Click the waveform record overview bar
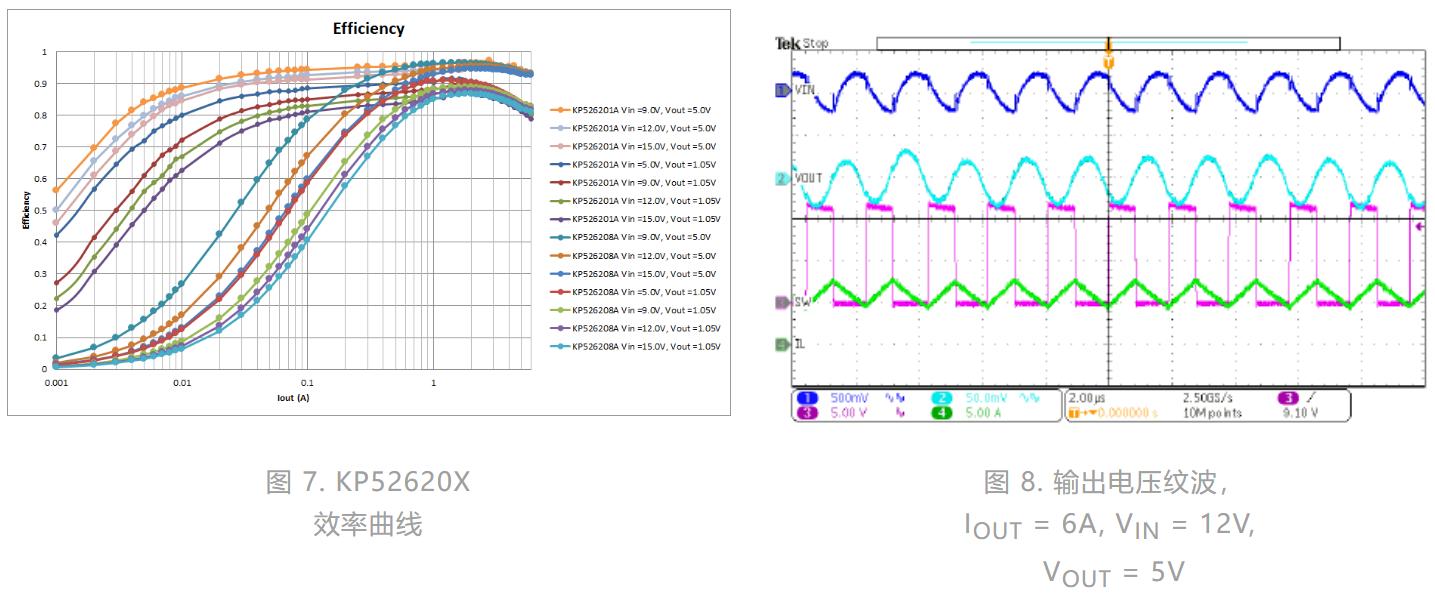This screenshot has height=595, width=1435. [1108, 43]
